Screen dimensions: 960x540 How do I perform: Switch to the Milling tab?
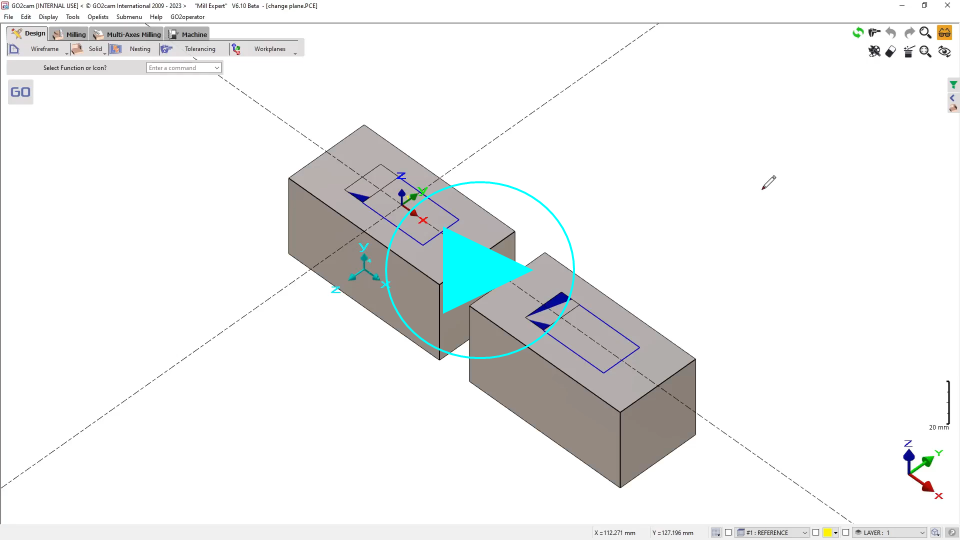point(69,34)
